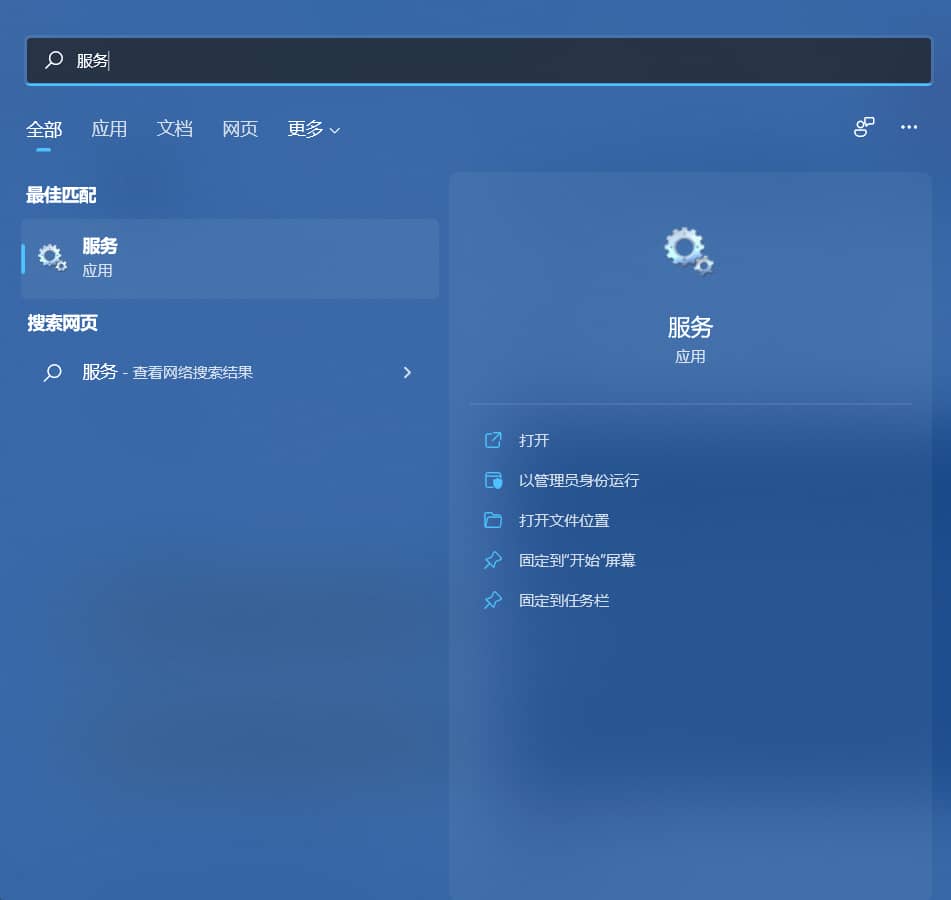Click the magnifying glass search icon

tap(53, 60)
